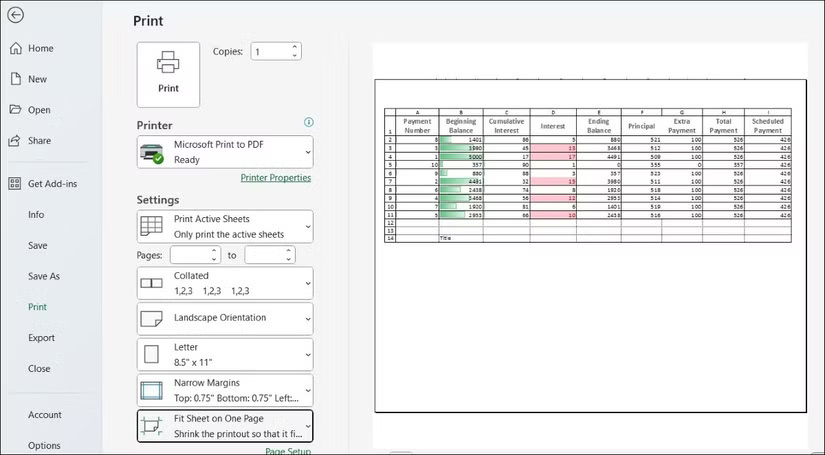Click 'Total Payment' header in preview

723,126
